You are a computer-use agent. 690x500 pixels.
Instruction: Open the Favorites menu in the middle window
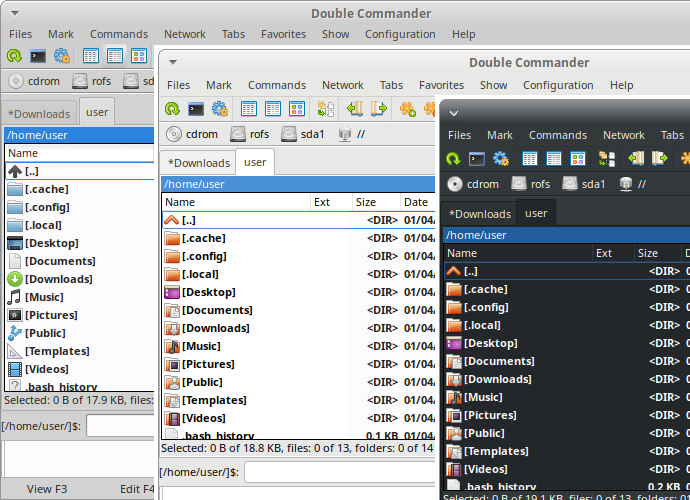441,85
